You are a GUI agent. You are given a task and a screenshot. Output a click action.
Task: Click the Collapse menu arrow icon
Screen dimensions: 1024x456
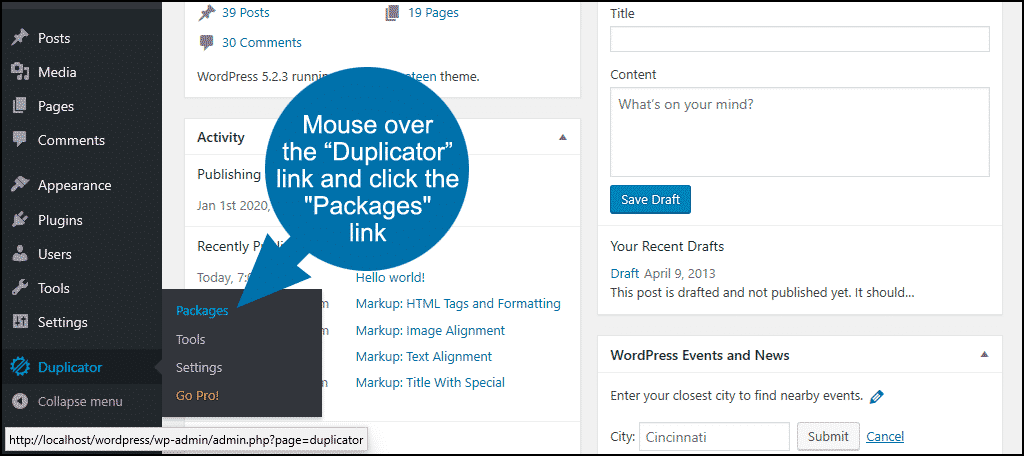(20, 401)
